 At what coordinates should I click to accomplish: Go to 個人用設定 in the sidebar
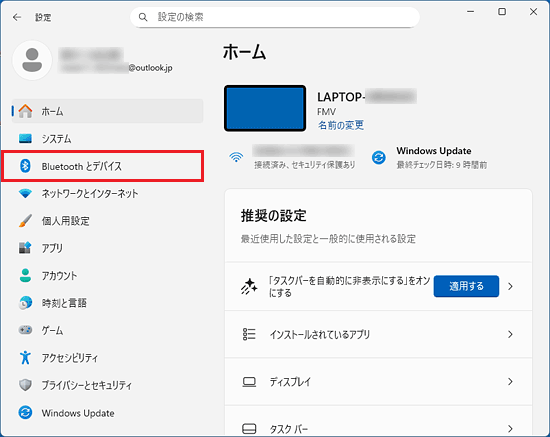[107, 221]
